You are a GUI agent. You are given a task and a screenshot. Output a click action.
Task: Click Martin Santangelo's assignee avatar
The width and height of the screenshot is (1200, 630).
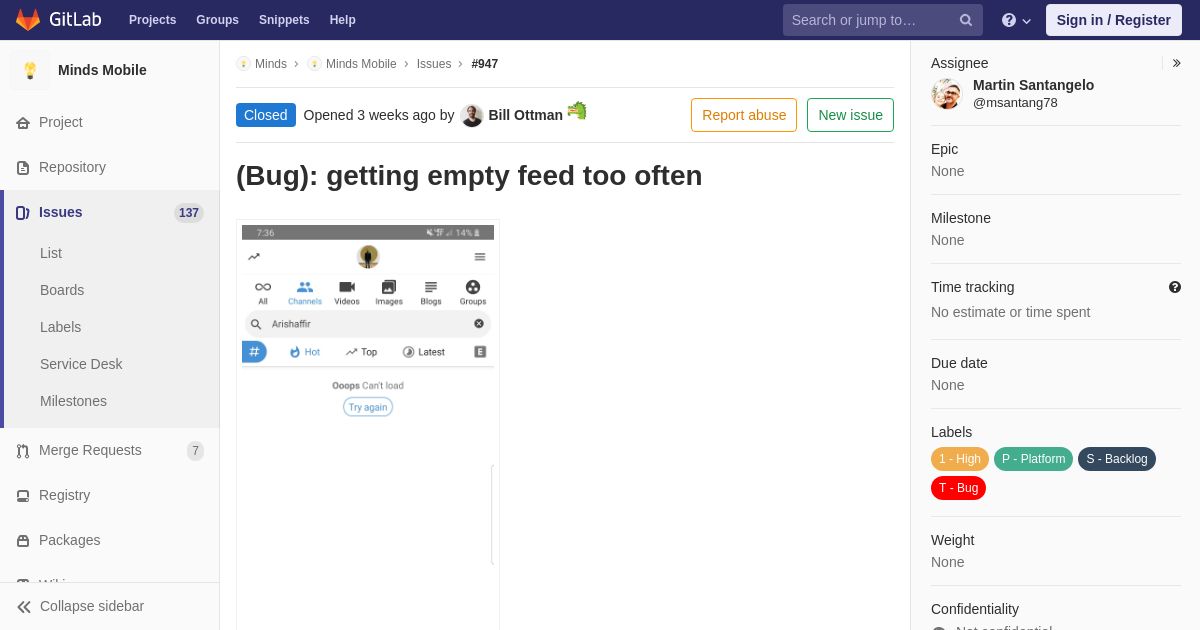point(946,94)
